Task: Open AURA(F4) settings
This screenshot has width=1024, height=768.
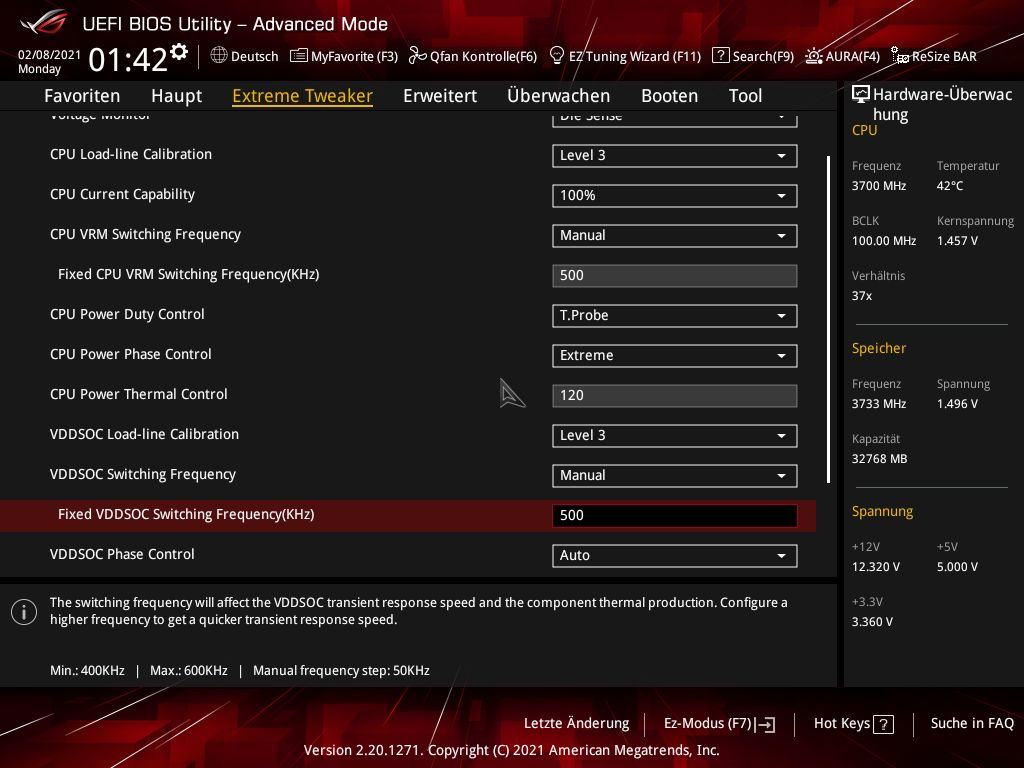Action: tap(842, 56)
